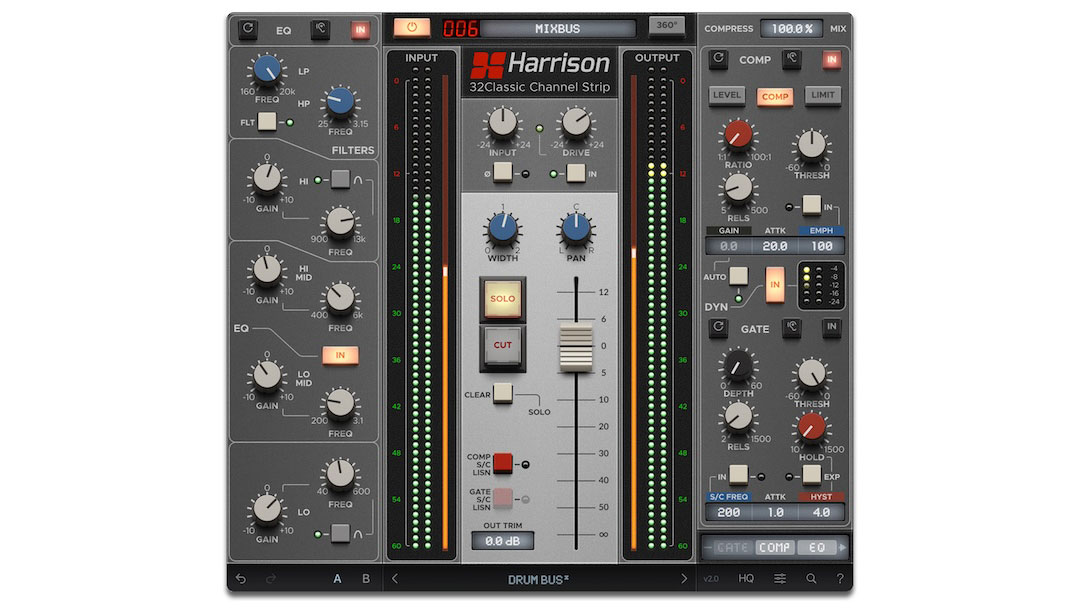This screenshot has width=1080, height=608.
Task: Toggle the DRIVE IN button
Action: [x=576, y=173]
